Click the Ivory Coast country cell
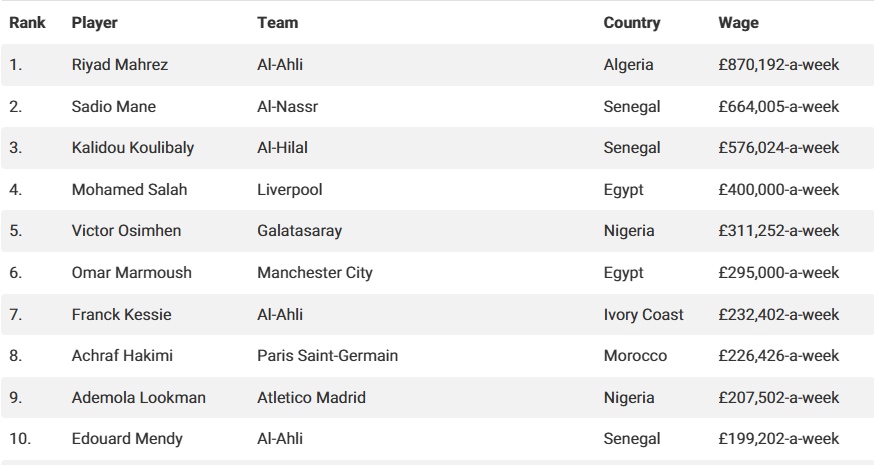Screen dimensions: 878x465 (x=644, y=315)
